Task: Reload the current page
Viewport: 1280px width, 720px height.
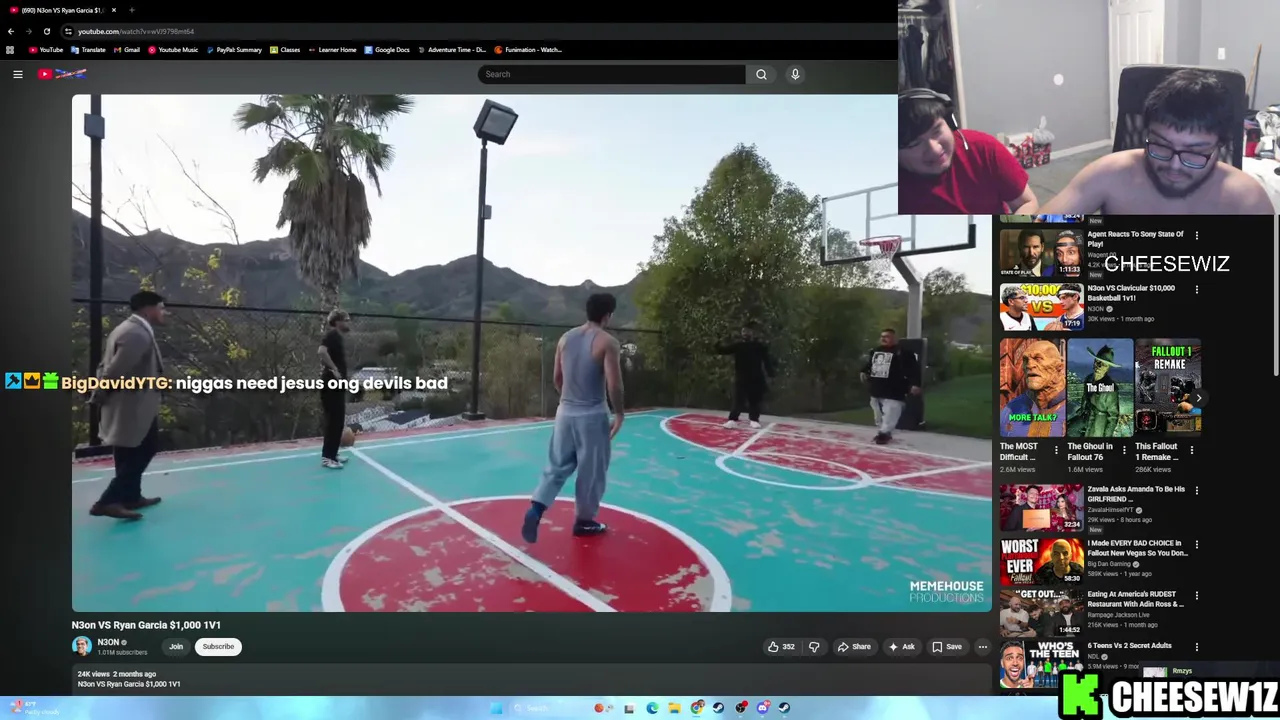Action: coord(46,31)
